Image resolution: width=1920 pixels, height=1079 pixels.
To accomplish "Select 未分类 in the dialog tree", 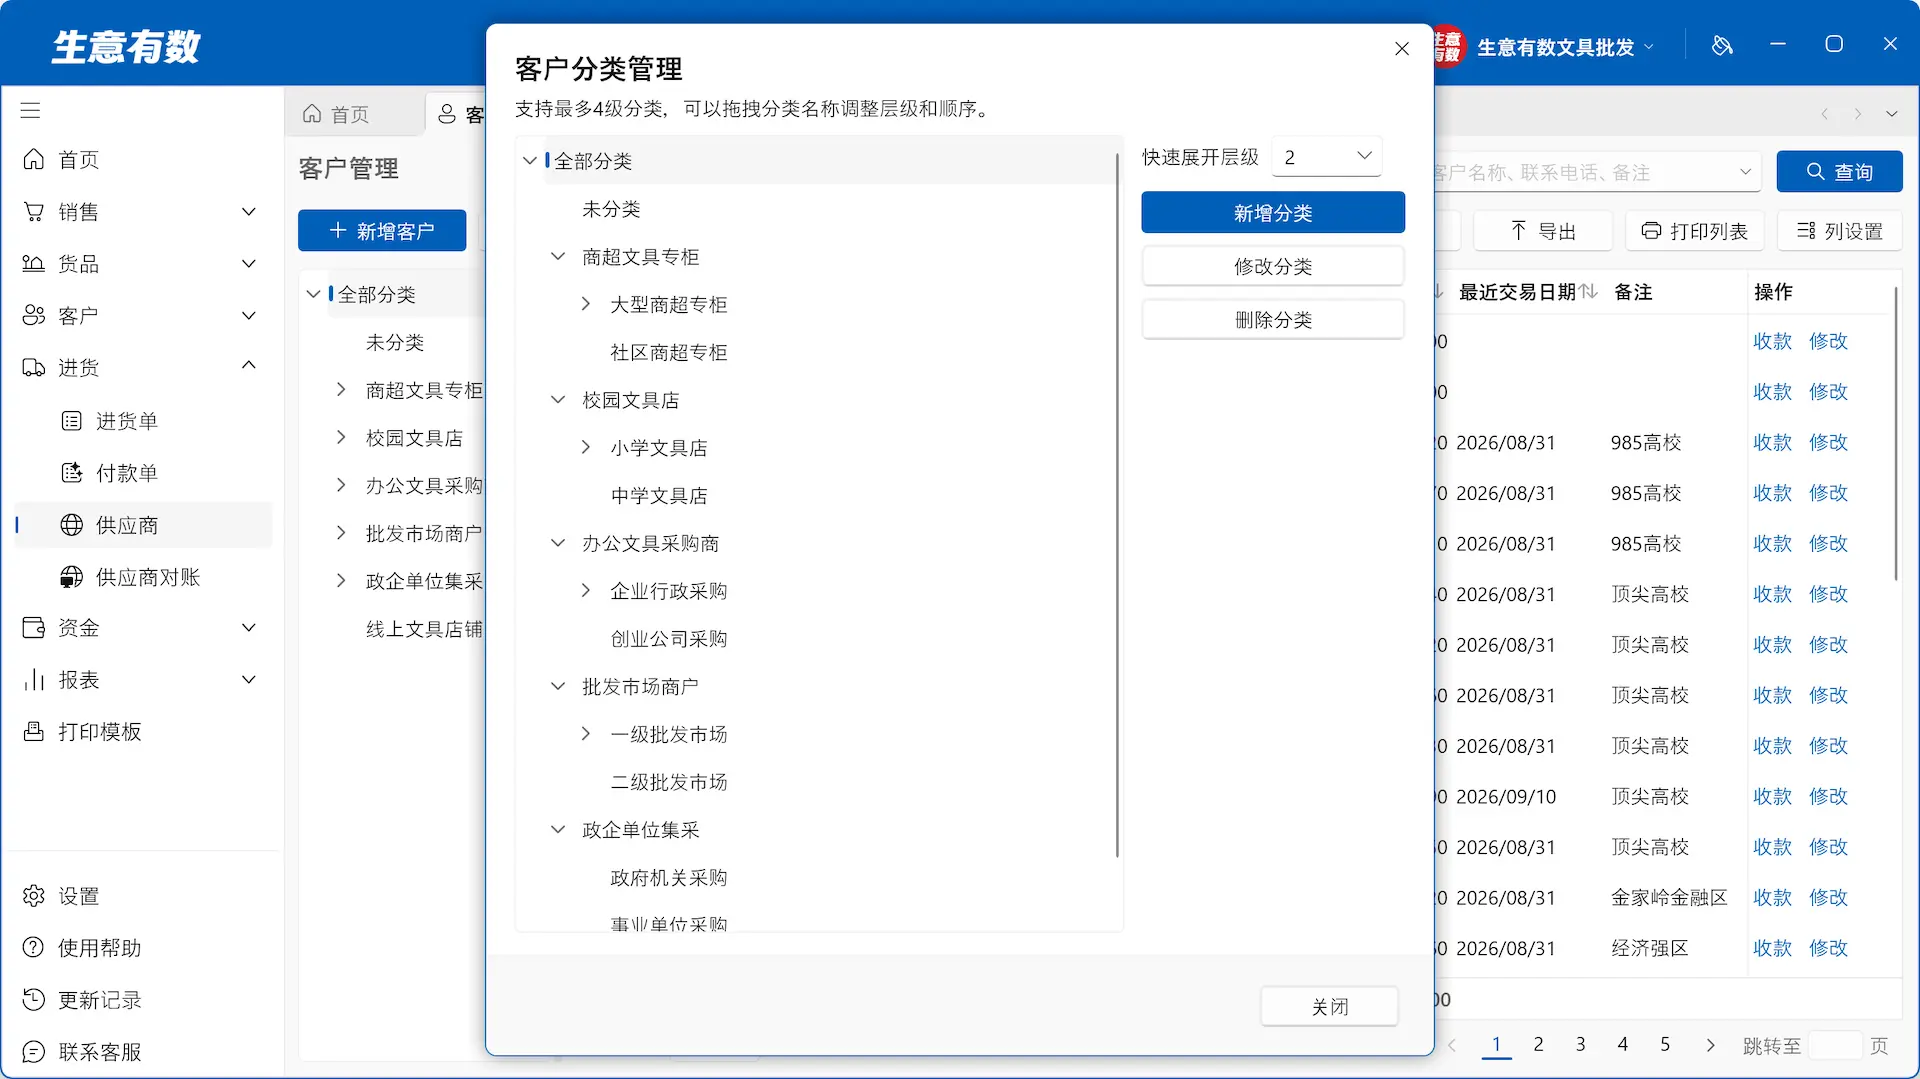I will point(611,209).
